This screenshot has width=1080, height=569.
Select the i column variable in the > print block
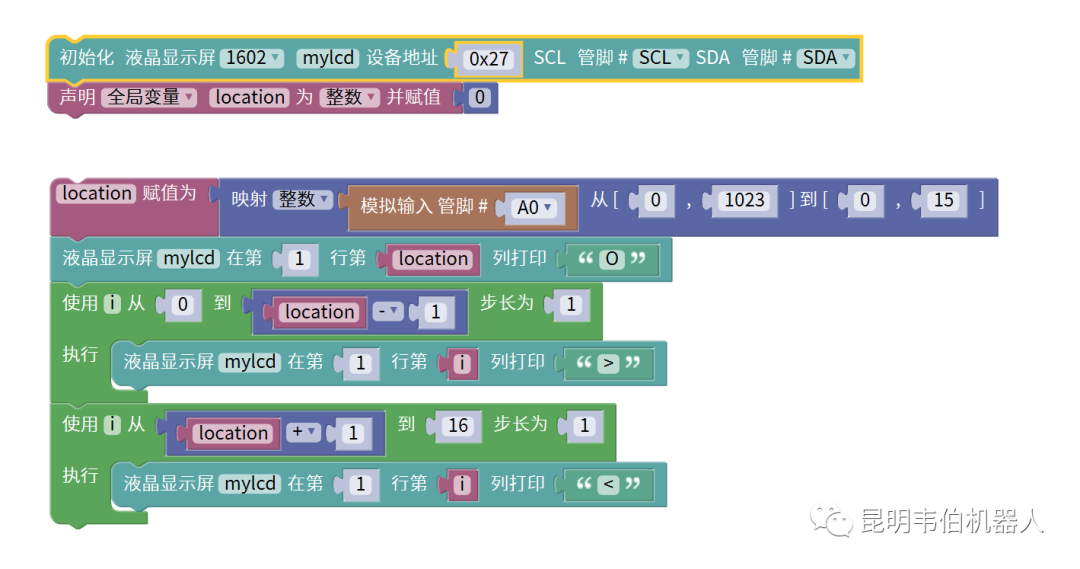[x=462, y=363]
